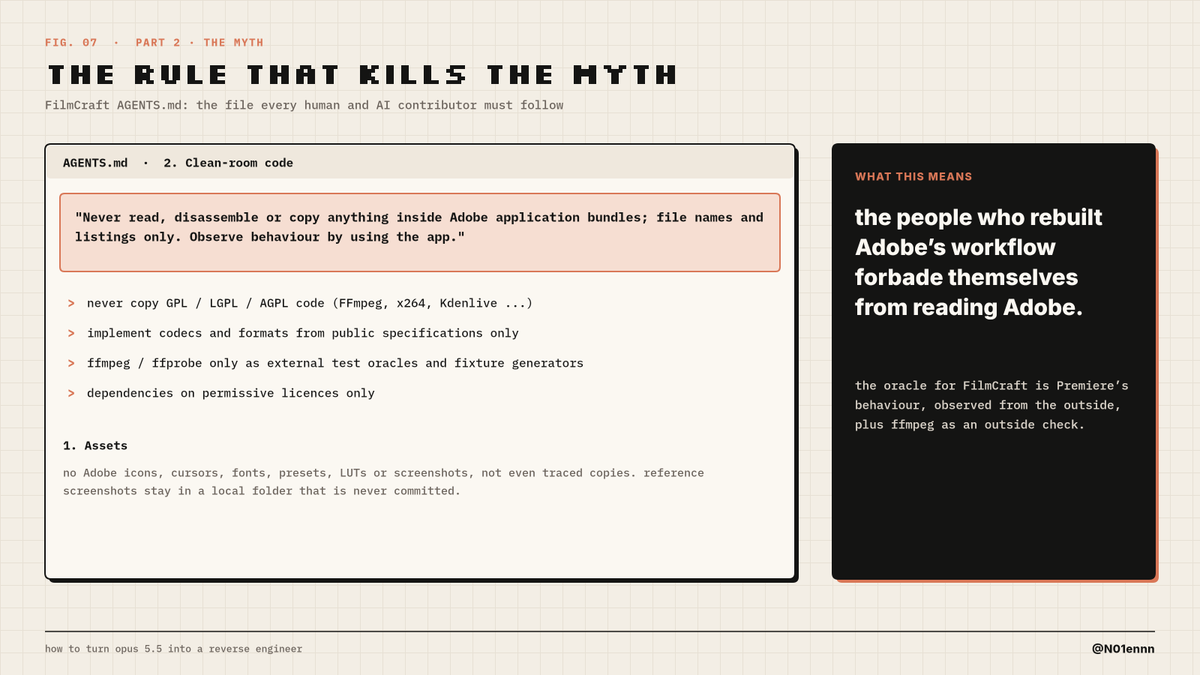Click 'ffmpeg / ffprobe only as external test oracles'

point(335,363)
